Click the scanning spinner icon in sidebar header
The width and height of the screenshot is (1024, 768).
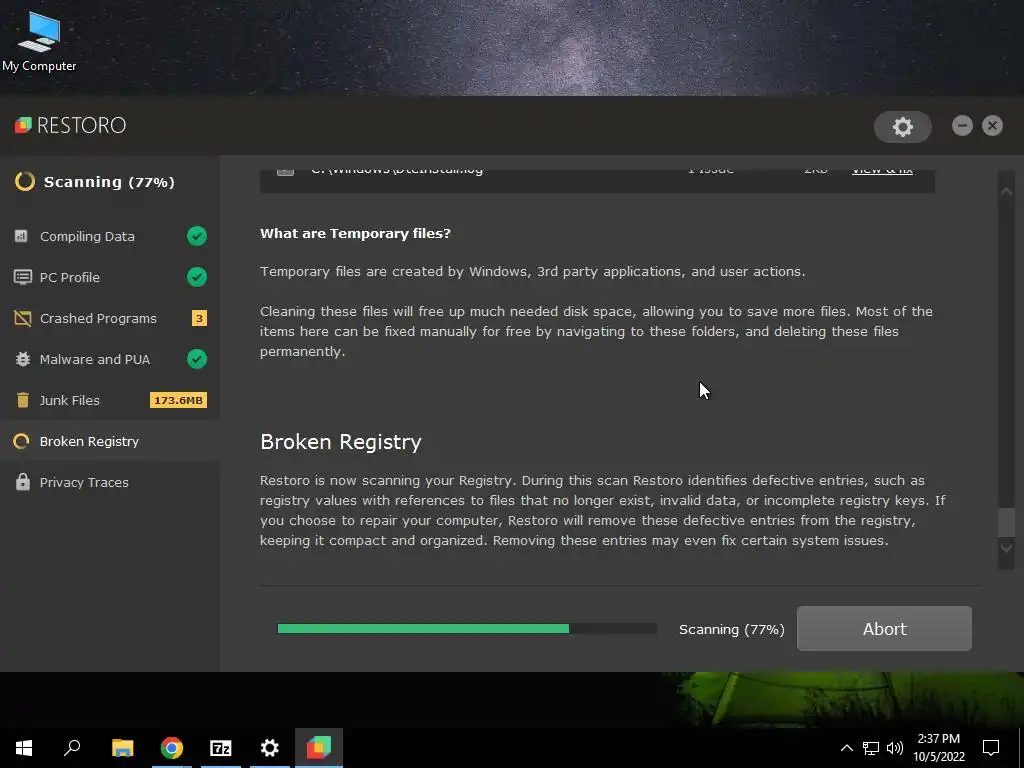(x=25, y=182)
